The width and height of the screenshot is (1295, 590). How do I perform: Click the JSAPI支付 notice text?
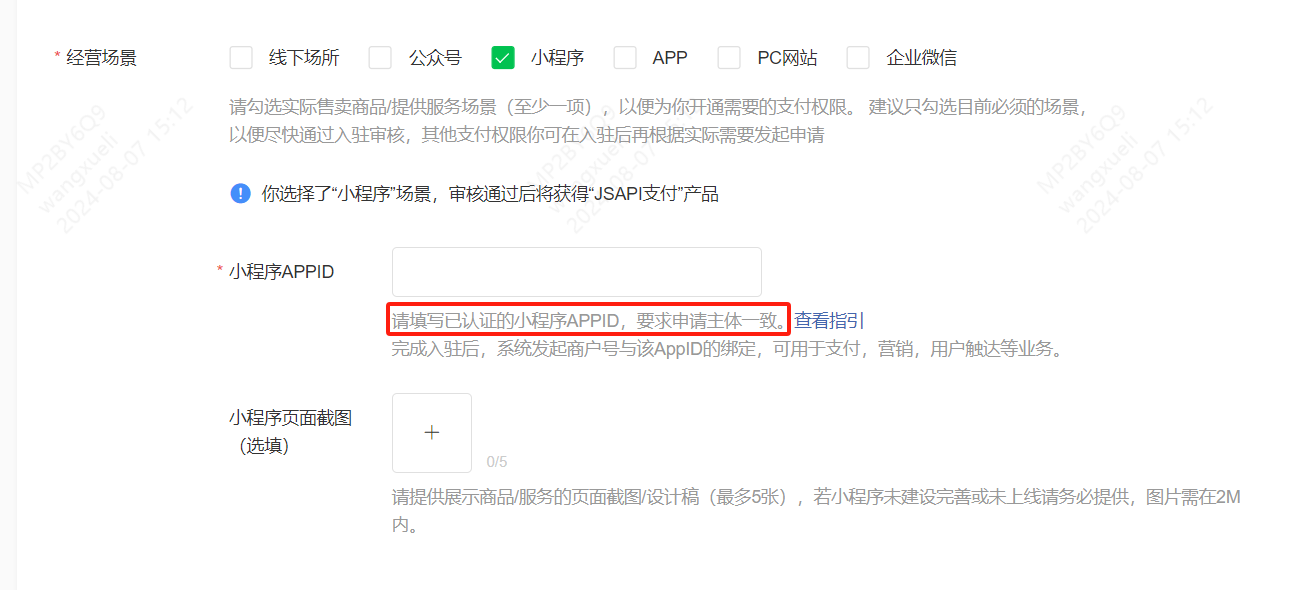tap(490, 194)
